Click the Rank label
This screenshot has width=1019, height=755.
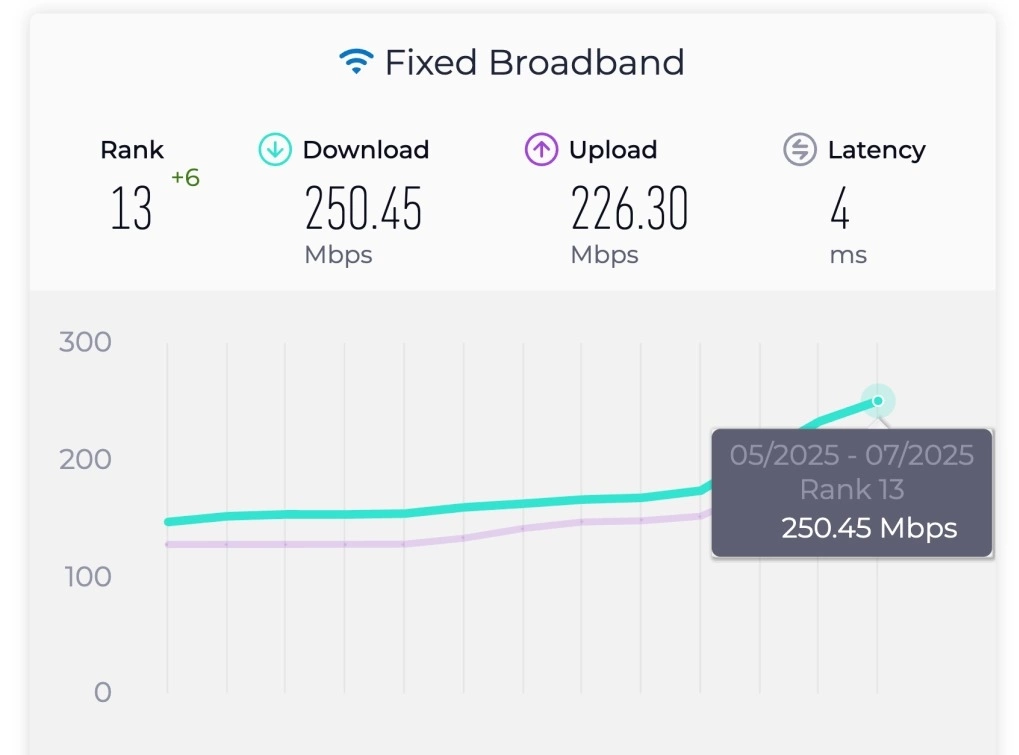point(132,150)
